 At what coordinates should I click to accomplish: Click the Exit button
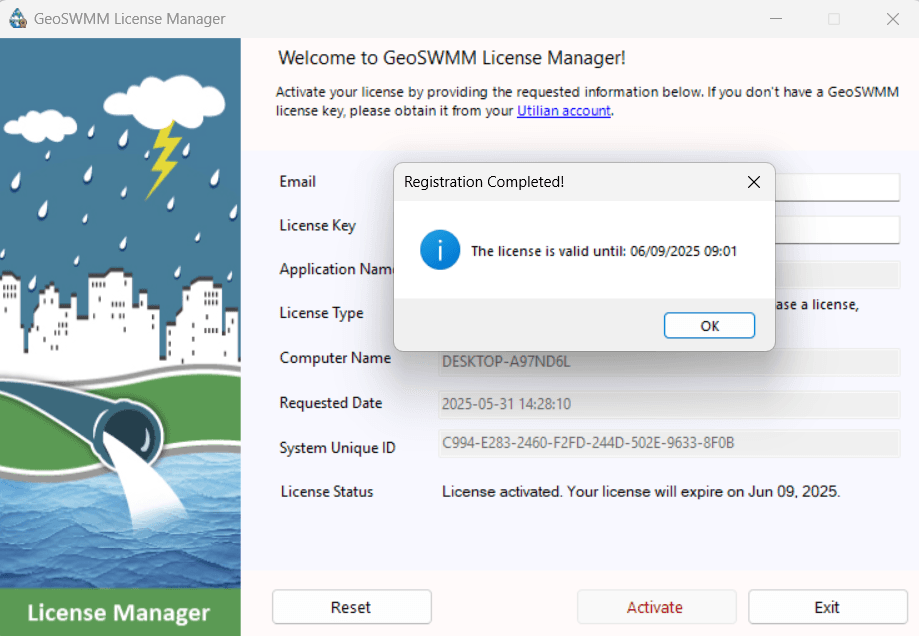(827, 607)
